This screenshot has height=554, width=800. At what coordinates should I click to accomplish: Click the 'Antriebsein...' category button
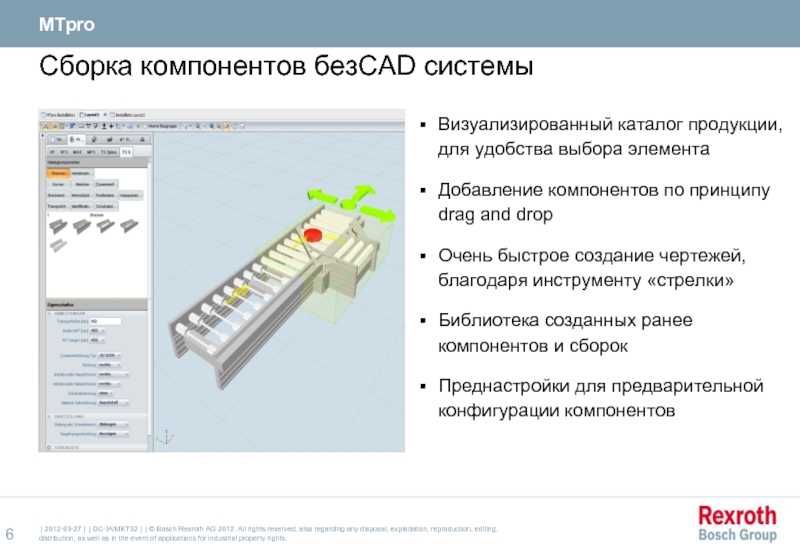(x=82, y=173)
